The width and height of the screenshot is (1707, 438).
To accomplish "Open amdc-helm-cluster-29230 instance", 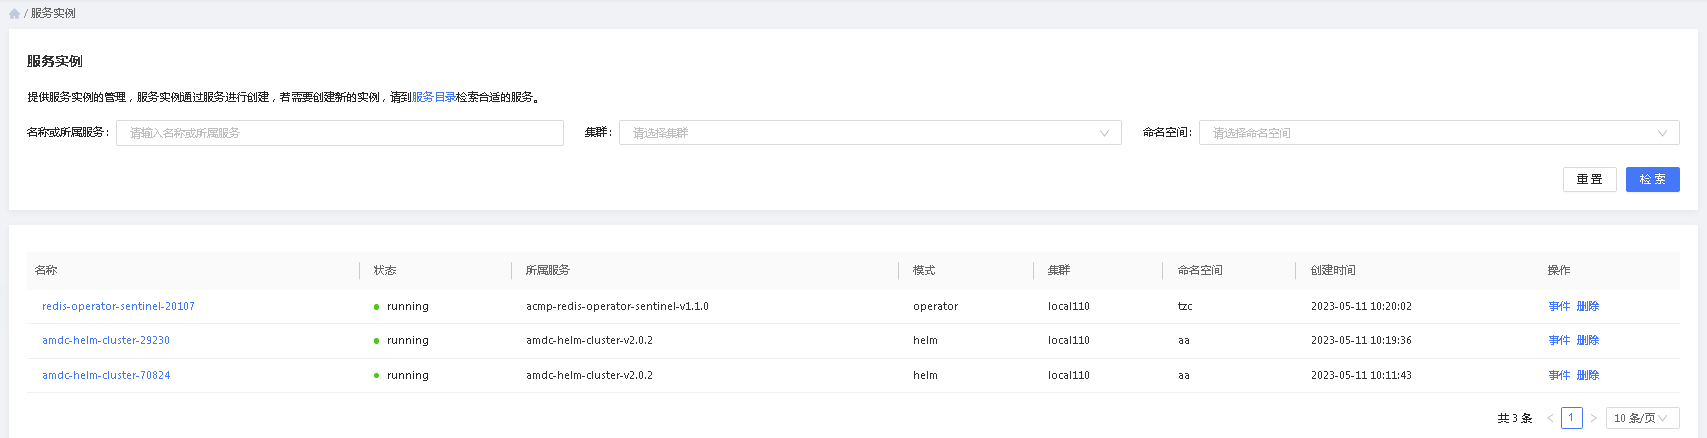I will coord(106,340).
